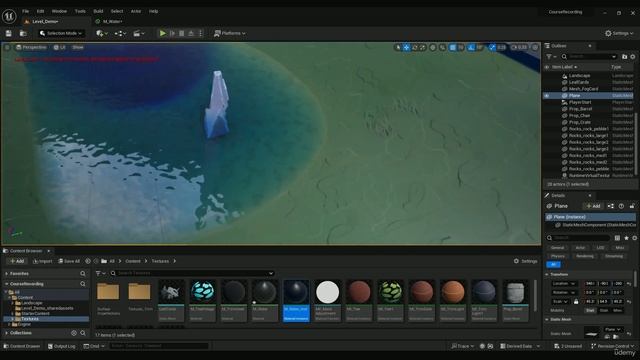Open the Tools menu
The image size is (640, 360).
[x=80, y=11]
